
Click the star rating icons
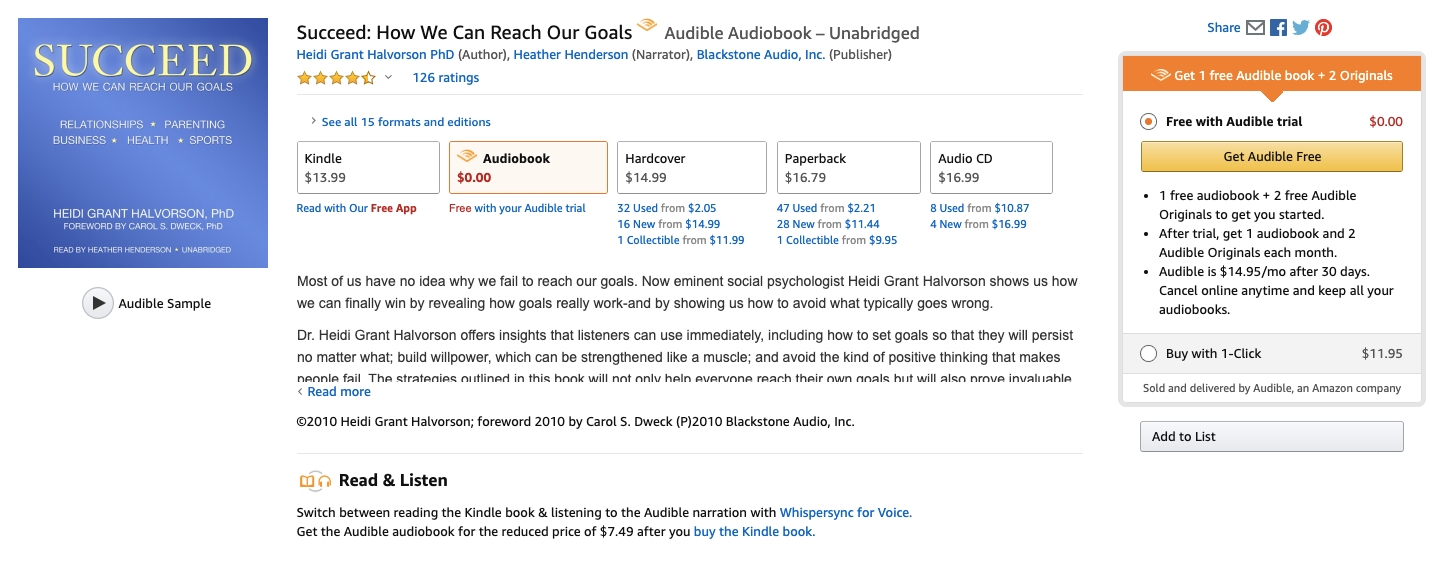click(336, 78)
